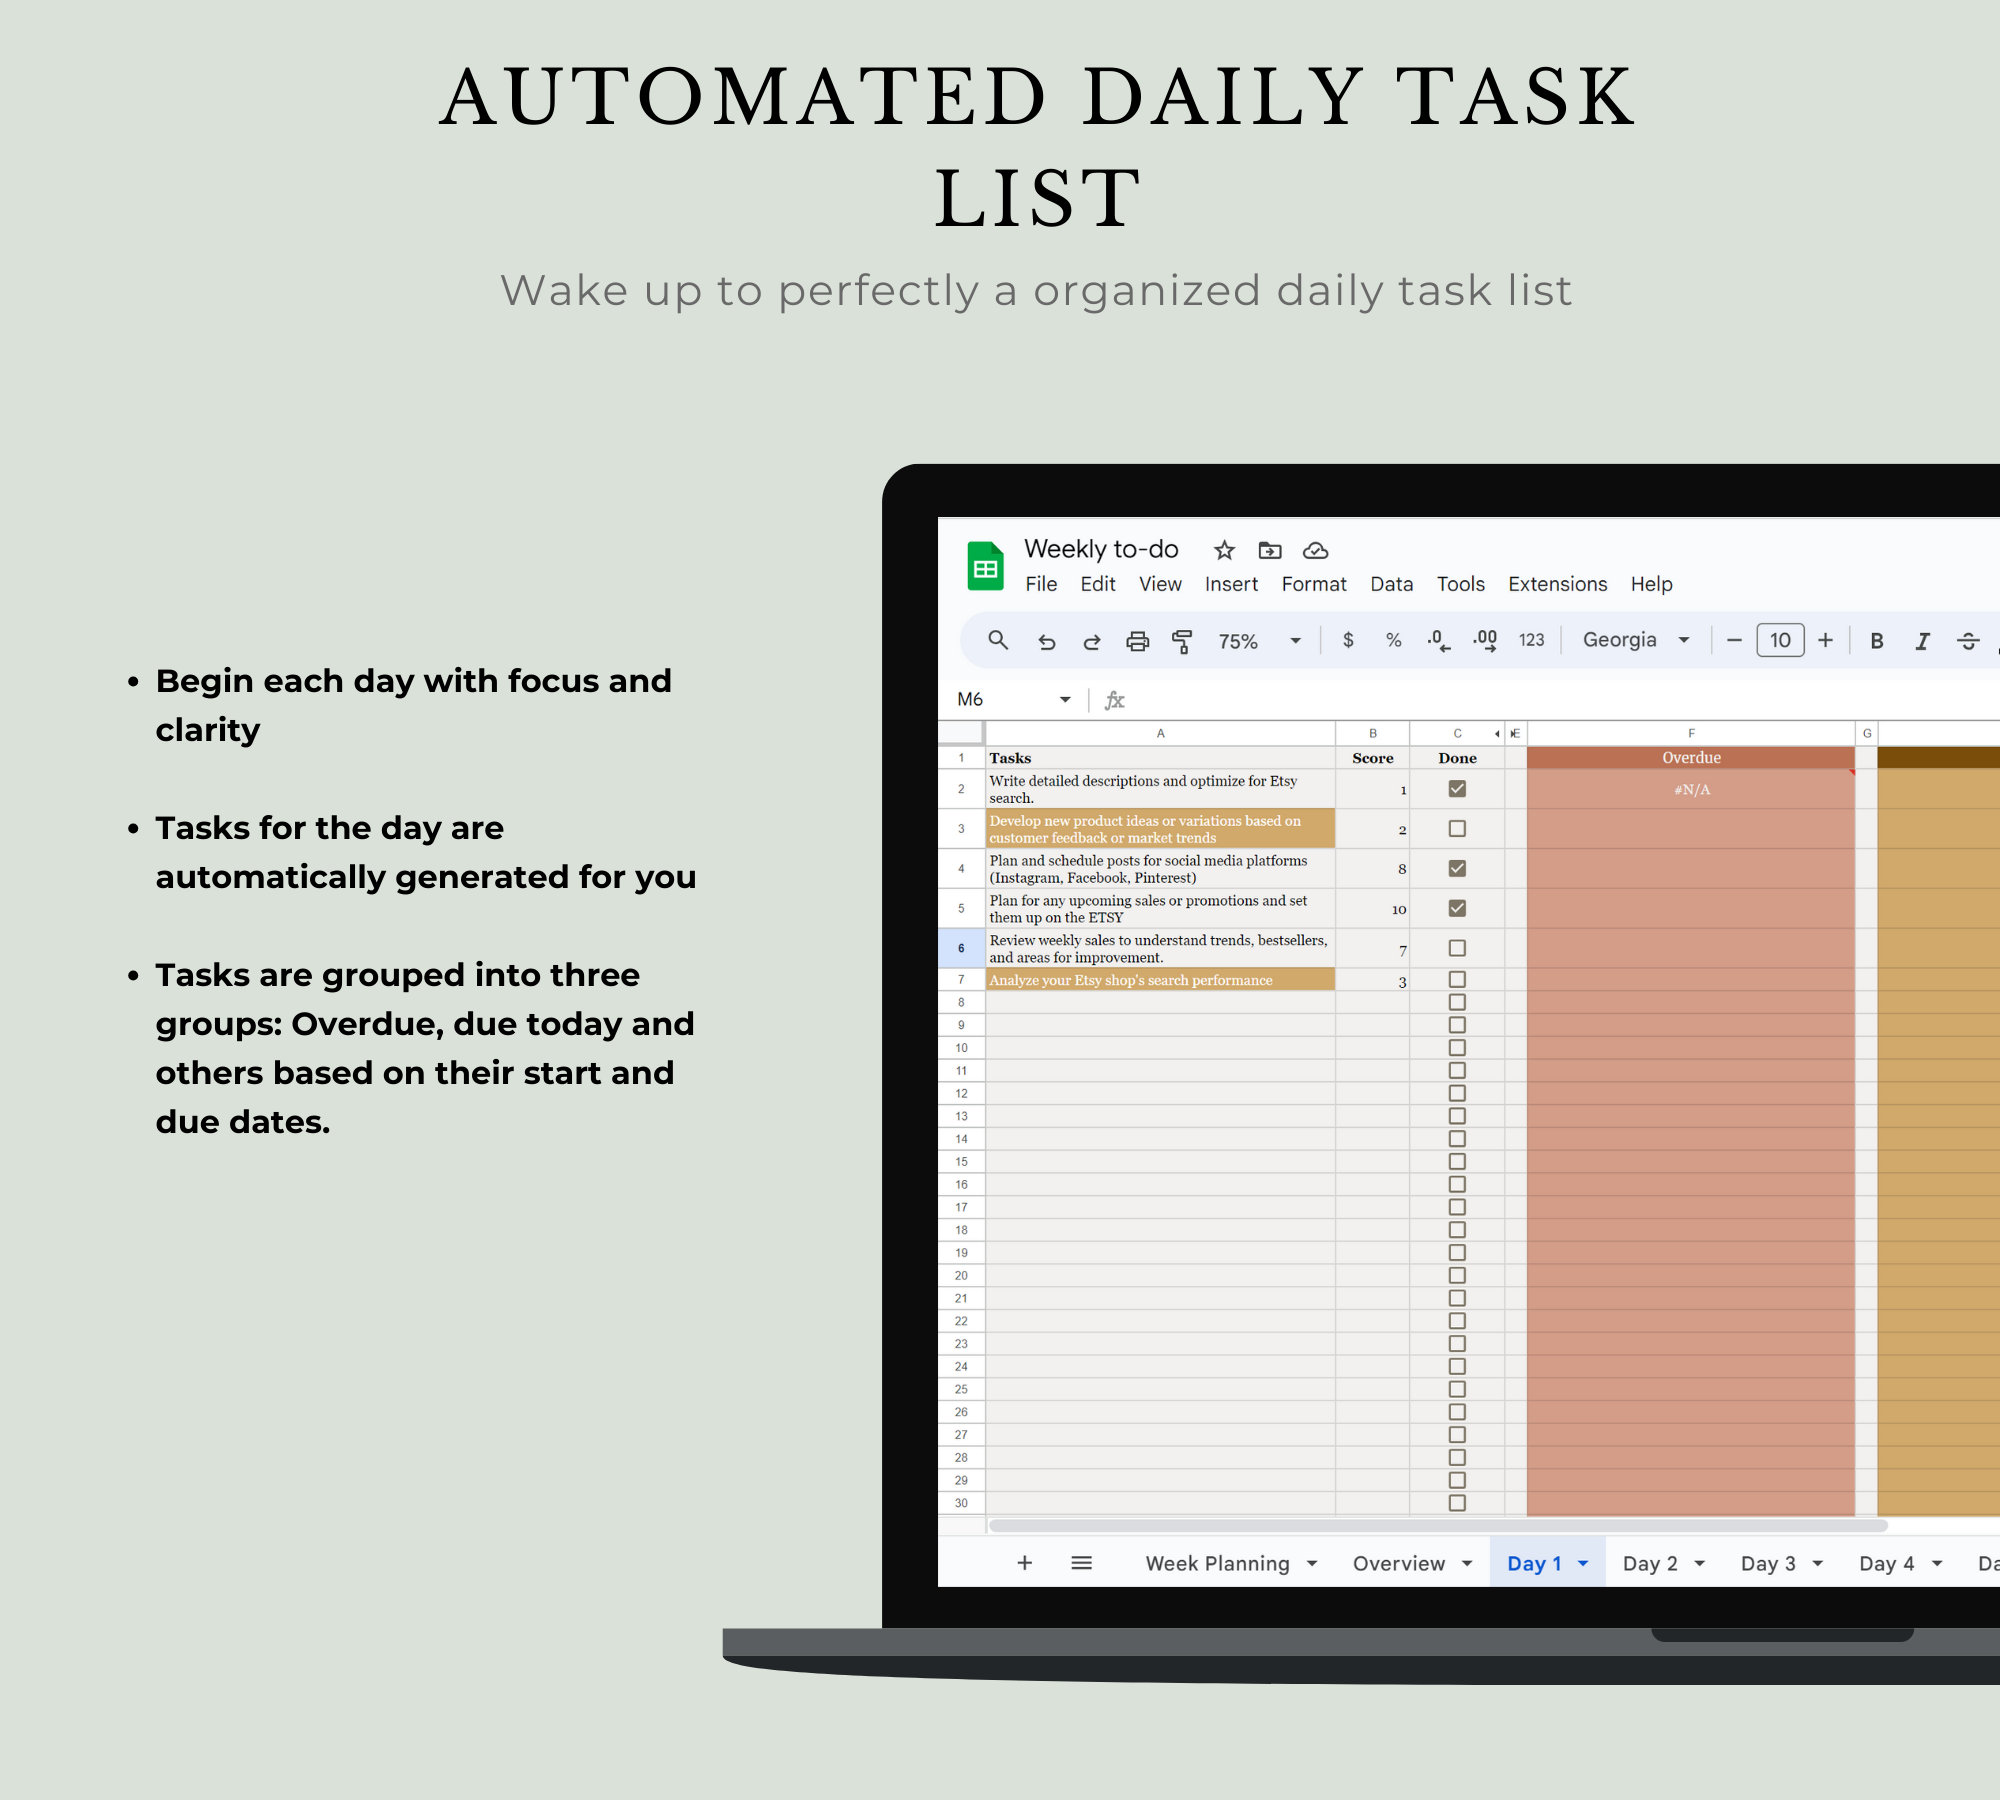Undo the last action
Viewport: 2000px width, 1800px height.
pyautogui.click(x=1047, y=641)
